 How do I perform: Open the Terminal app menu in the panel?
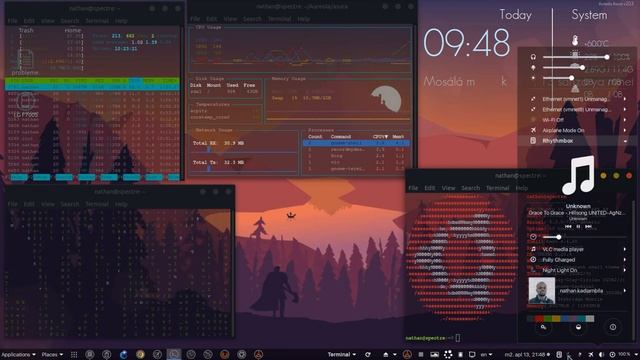(x=342, y=354)
